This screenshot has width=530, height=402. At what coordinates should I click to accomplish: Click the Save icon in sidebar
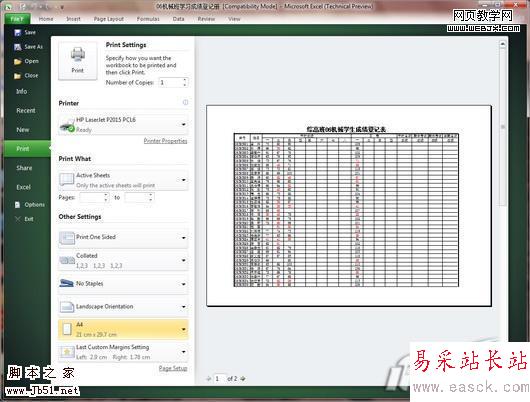pos(18,32)
